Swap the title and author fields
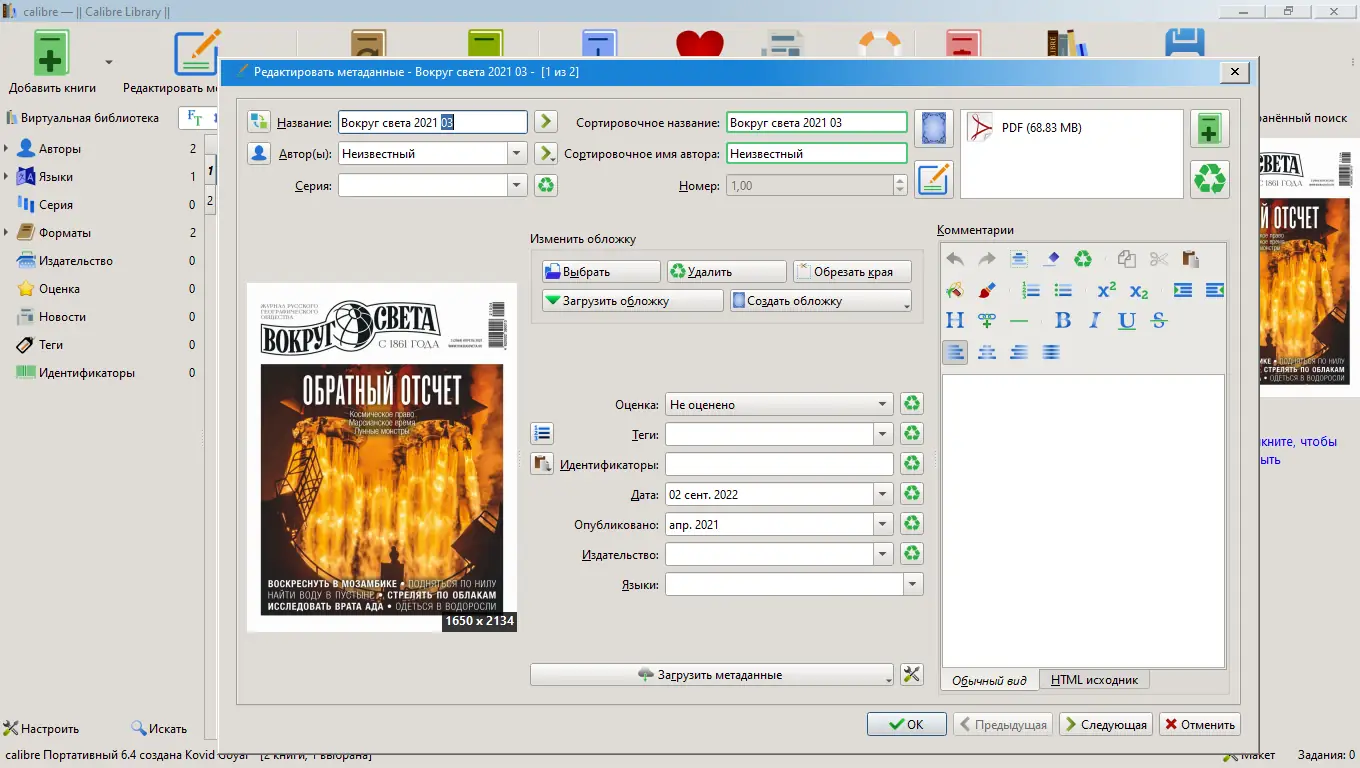 click(x=259, y=122)
